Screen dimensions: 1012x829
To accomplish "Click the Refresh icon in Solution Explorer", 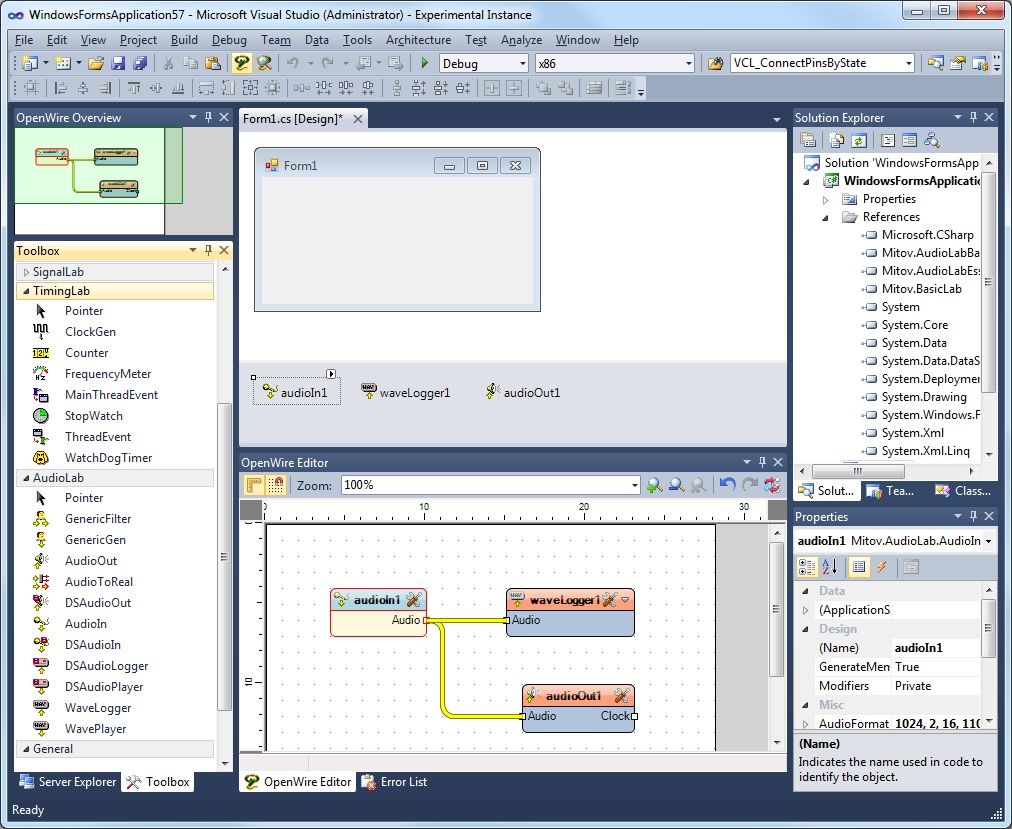I will click(857, 140).
